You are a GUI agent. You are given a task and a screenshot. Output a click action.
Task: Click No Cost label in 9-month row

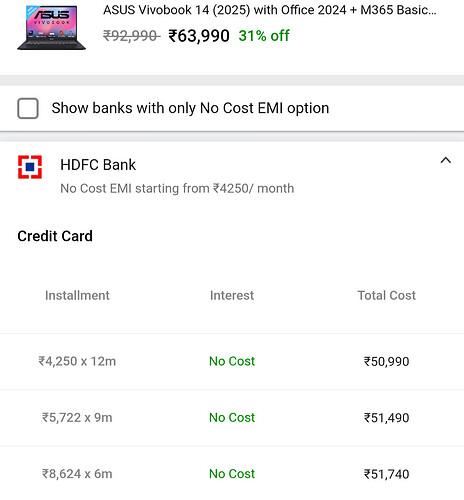pyautogui.click(x=232, y=418)
